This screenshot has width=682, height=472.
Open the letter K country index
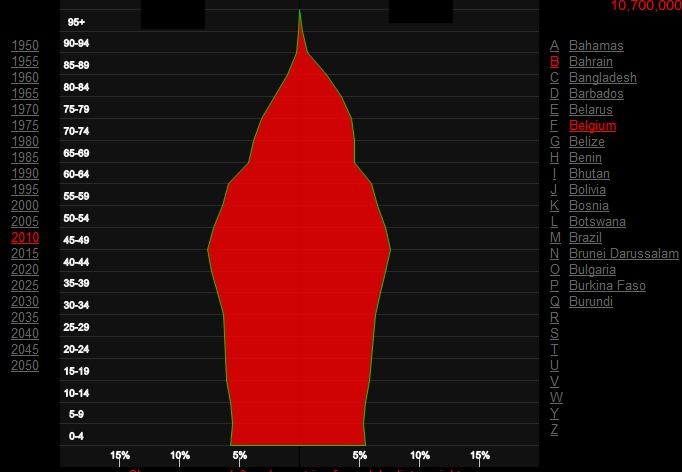(554, 205)
